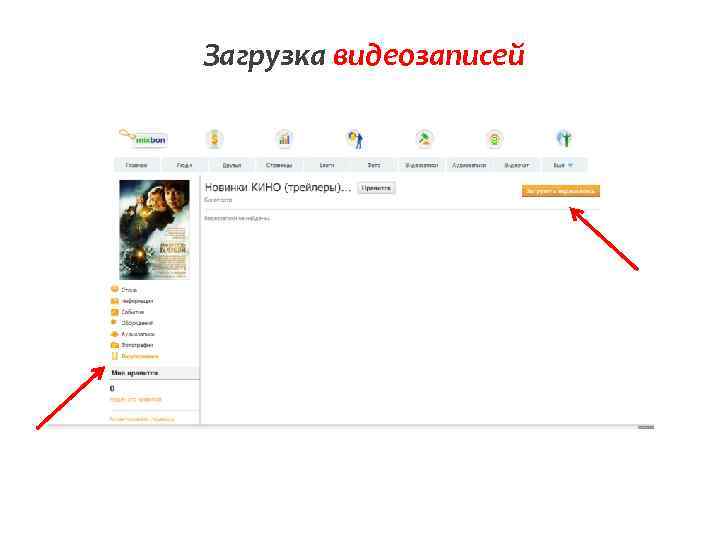720x540 pixels.
Task: Open the Видеозаписи tab in navigation bar
Action: pos(422,165)
